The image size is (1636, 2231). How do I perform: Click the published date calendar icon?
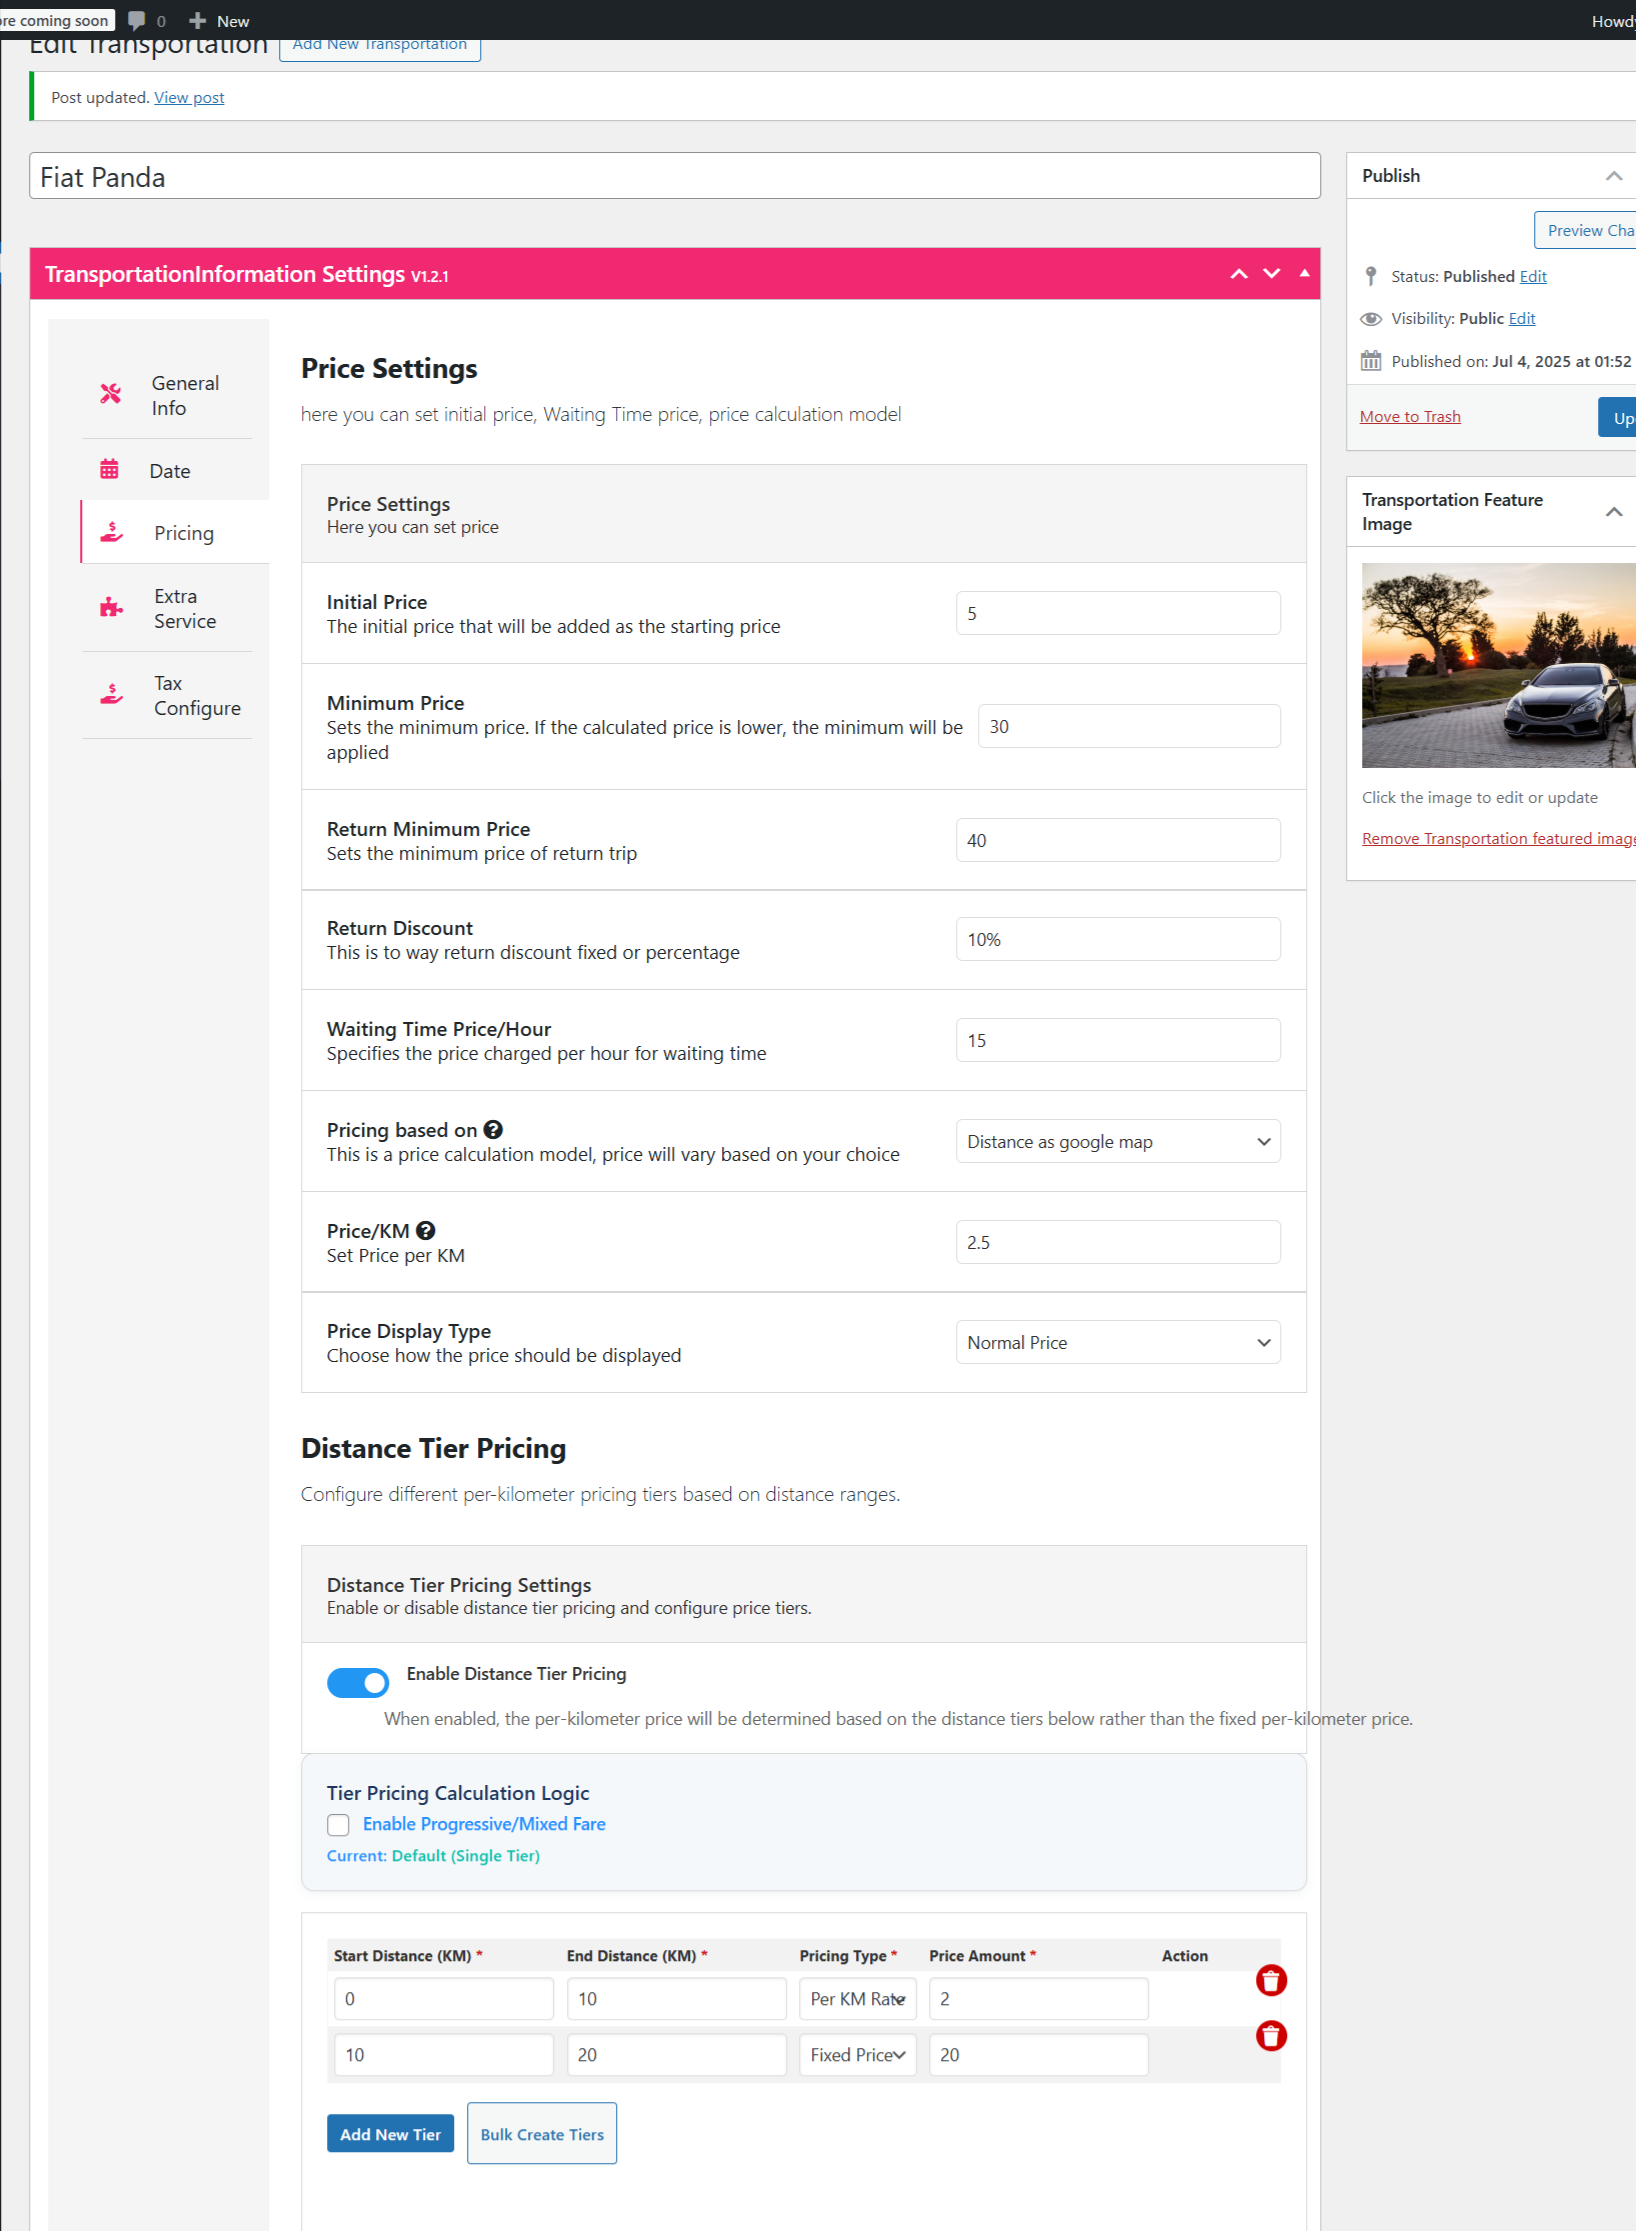click(x=1371, y=361)
